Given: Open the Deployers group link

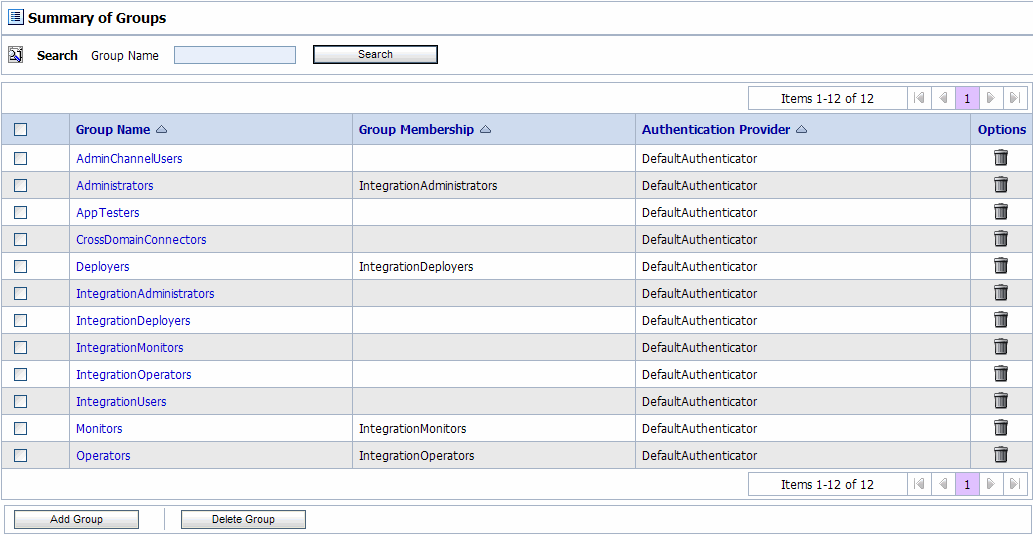Looking at the screenshot, I should tap(102, 267).
